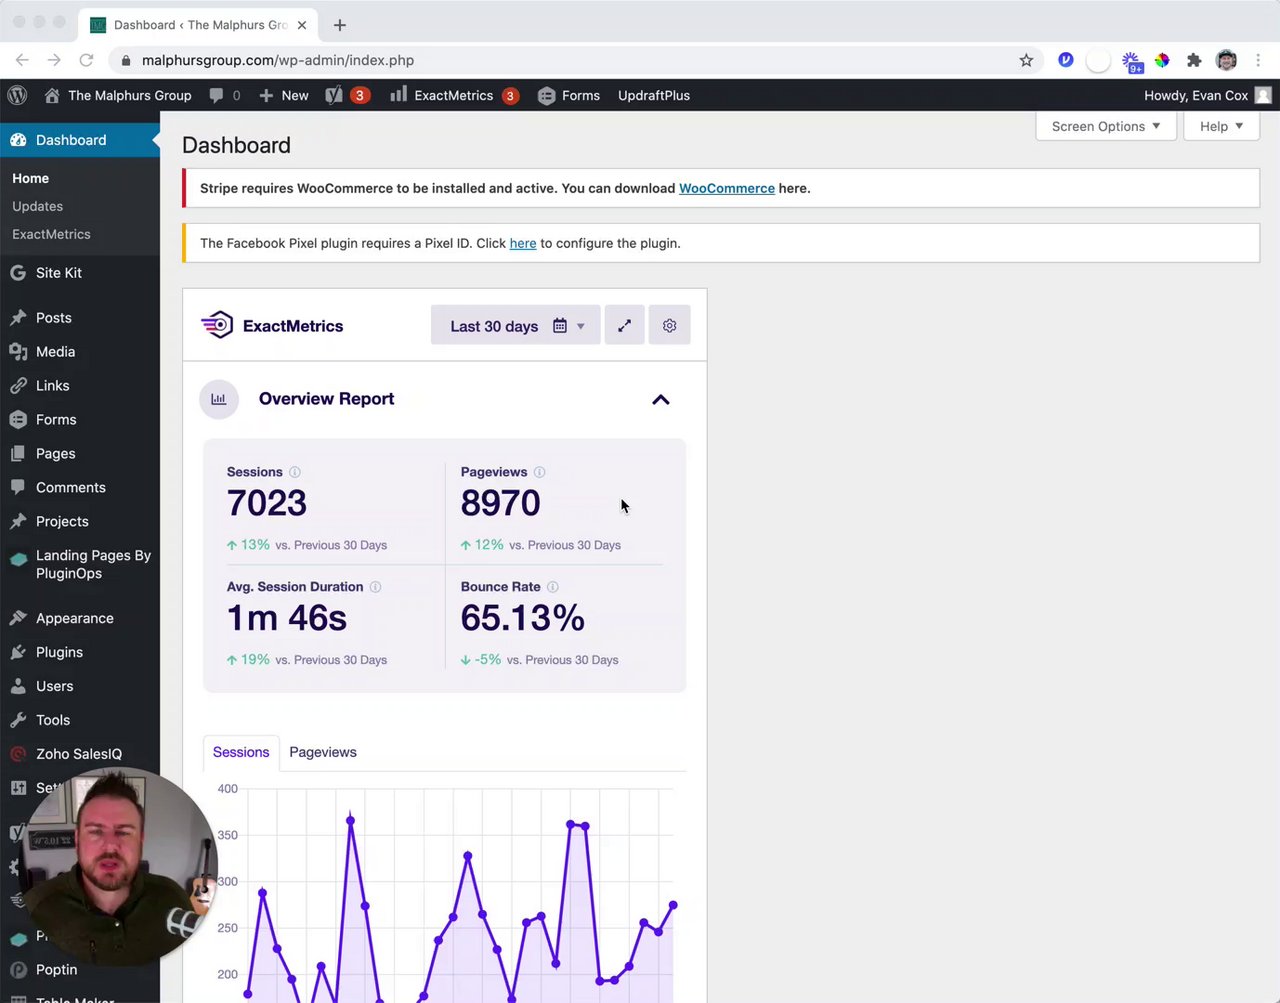Switch to the Sessions chart tab

coord(241,752)
